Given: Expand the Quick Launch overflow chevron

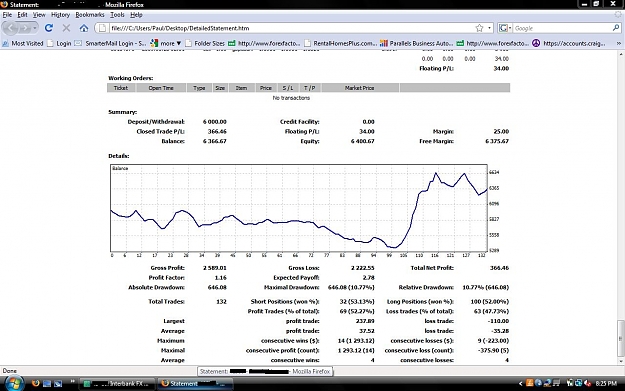Looking at the screenshot, I should (73, 382).
